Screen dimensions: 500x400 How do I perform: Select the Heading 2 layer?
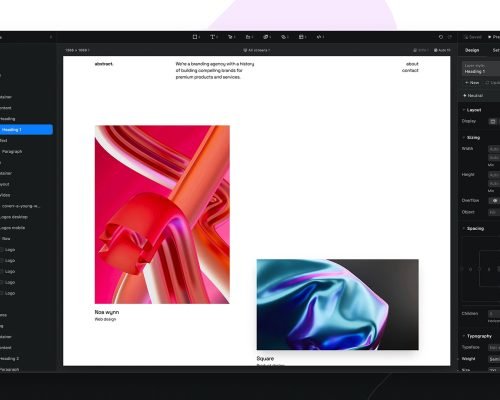tap(10, 359)
